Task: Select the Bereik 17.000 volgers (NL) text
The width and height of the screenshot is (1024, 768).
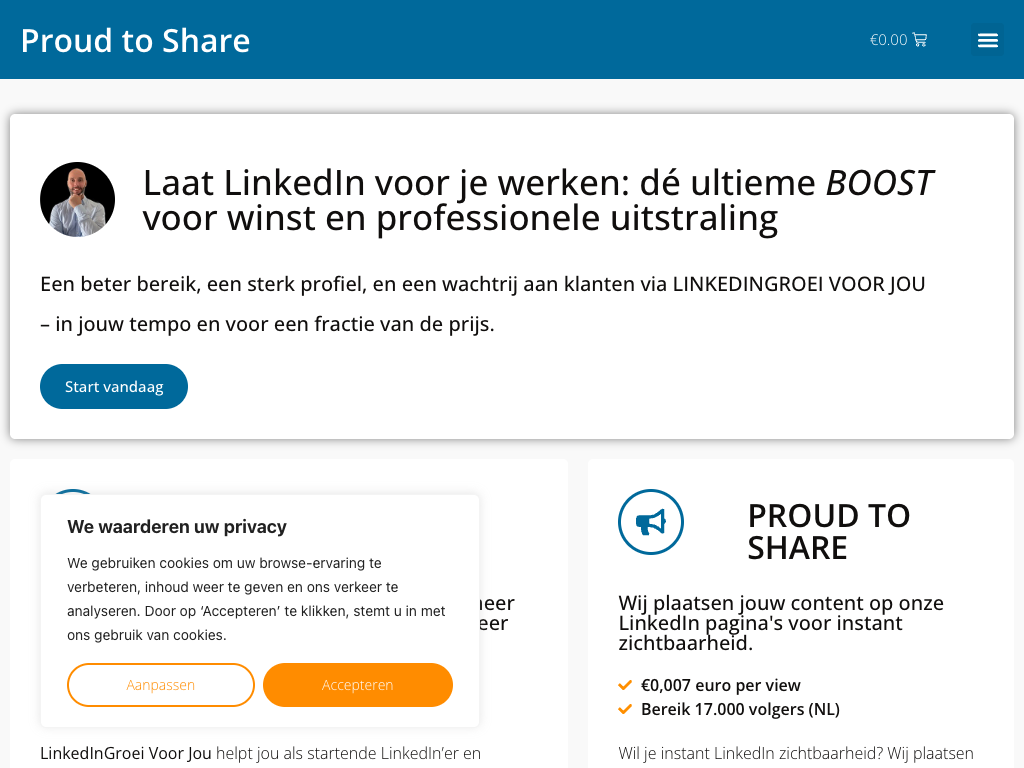Action: 740,709
